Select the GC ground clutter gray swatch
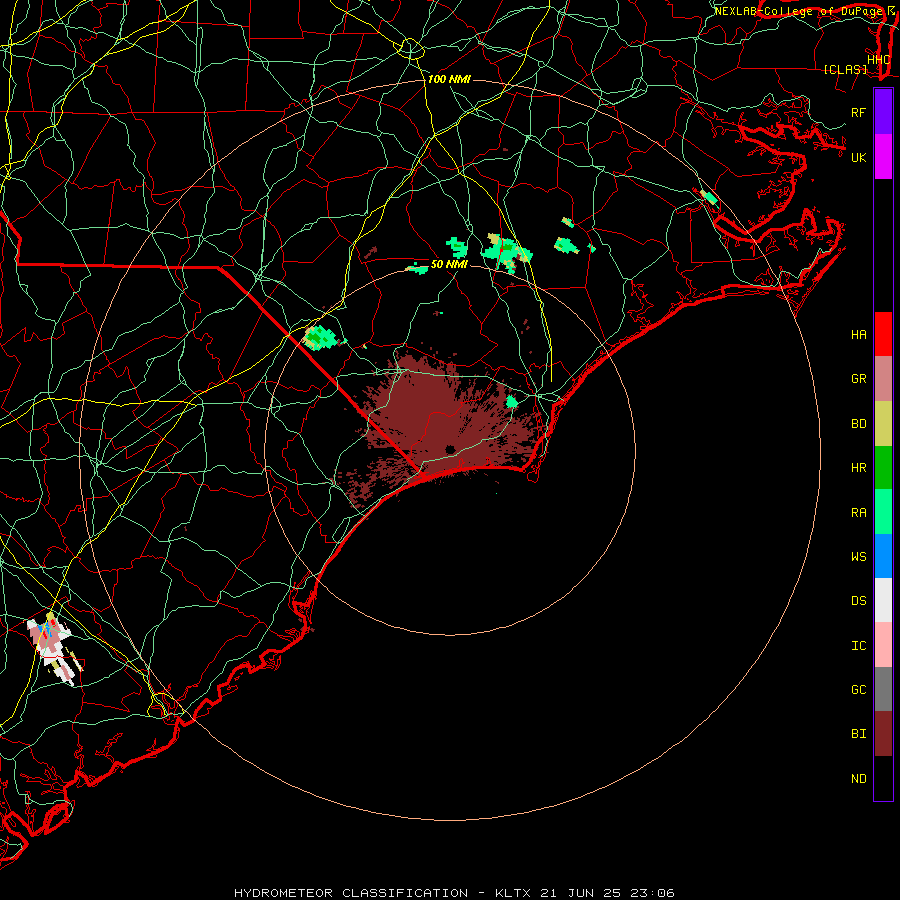The height and width of the screenshot is (900, 900). [883, 689]
